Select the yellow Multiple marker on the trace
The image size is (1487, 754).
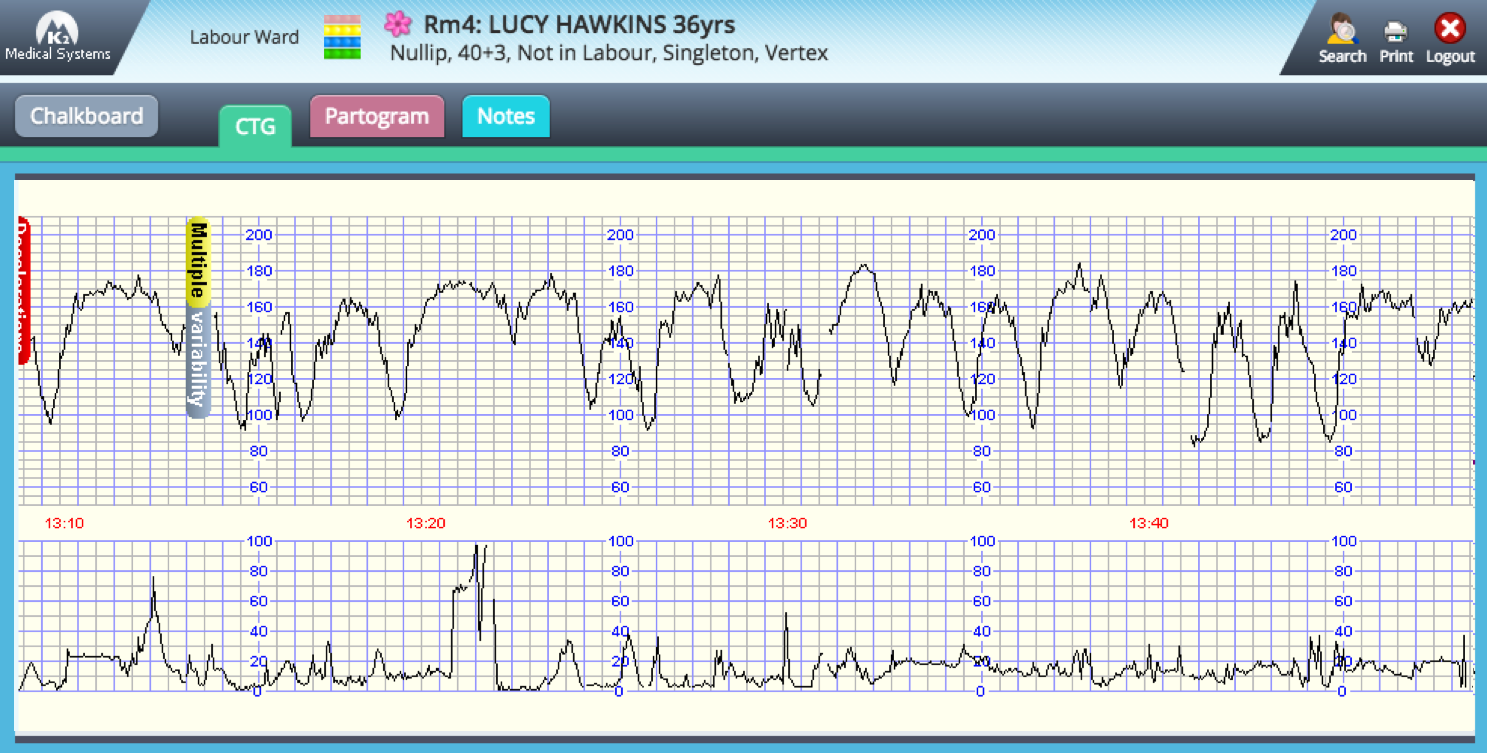(198, 262)
